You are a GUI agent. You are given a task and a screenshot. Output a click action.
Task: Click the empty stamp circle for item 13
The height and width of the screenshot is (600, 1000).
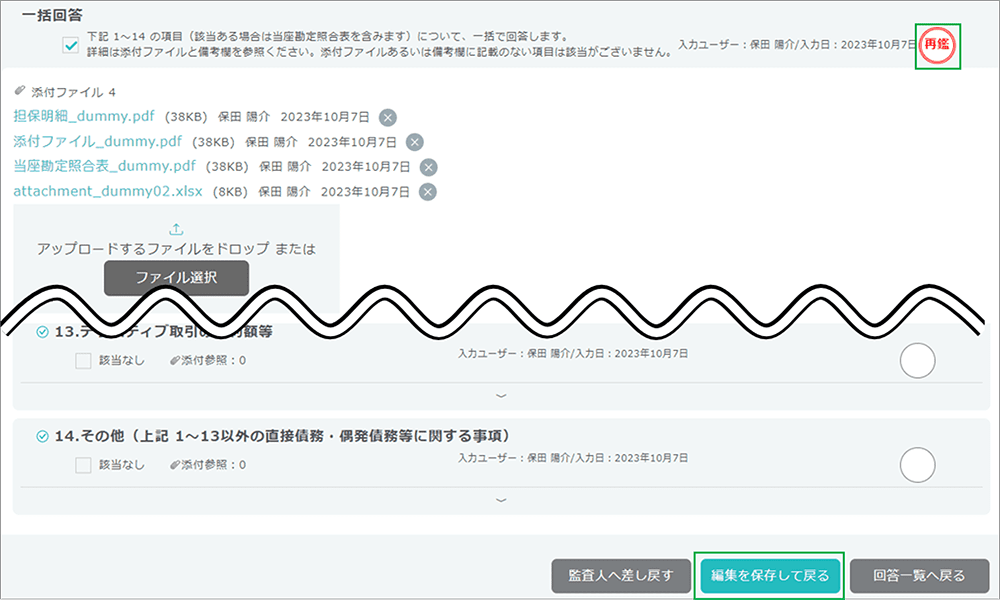pyautogui.click(x=917, y=360)
